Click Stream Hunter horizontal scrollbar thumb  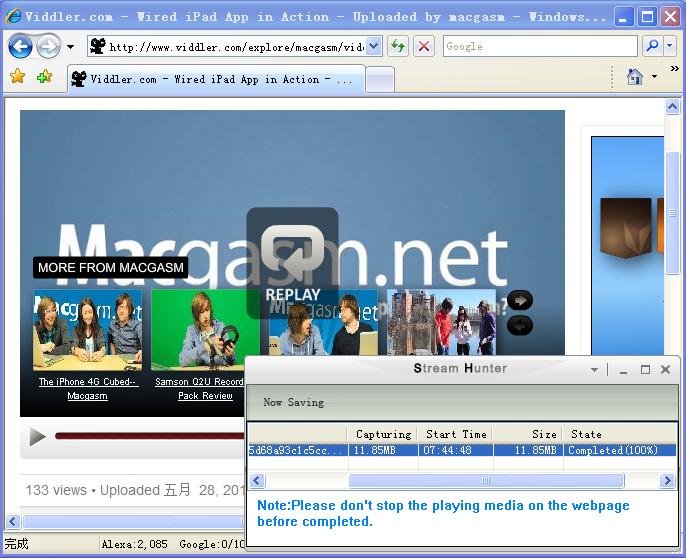click(x=486, y=481)
